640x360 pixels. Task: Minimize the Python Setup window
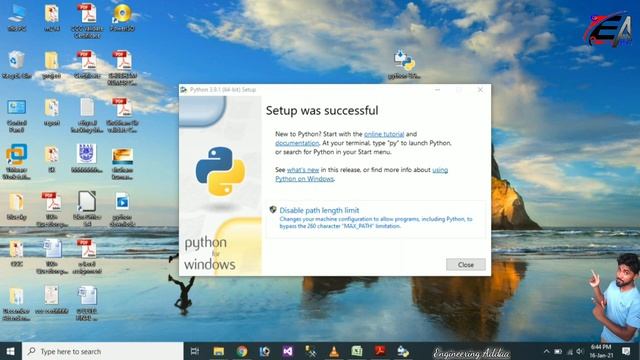coord(438,90)
